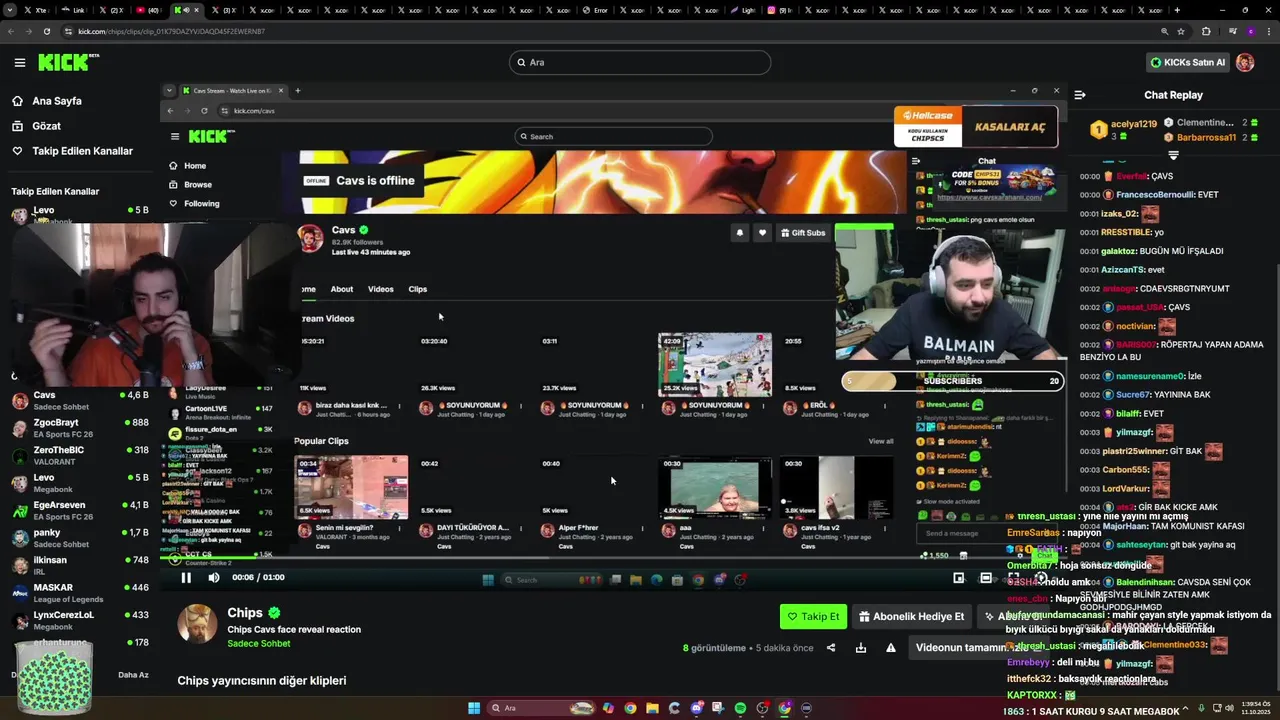Switch to the Error browser tab
1280x720 pixels.
click(x=596, y=10)
